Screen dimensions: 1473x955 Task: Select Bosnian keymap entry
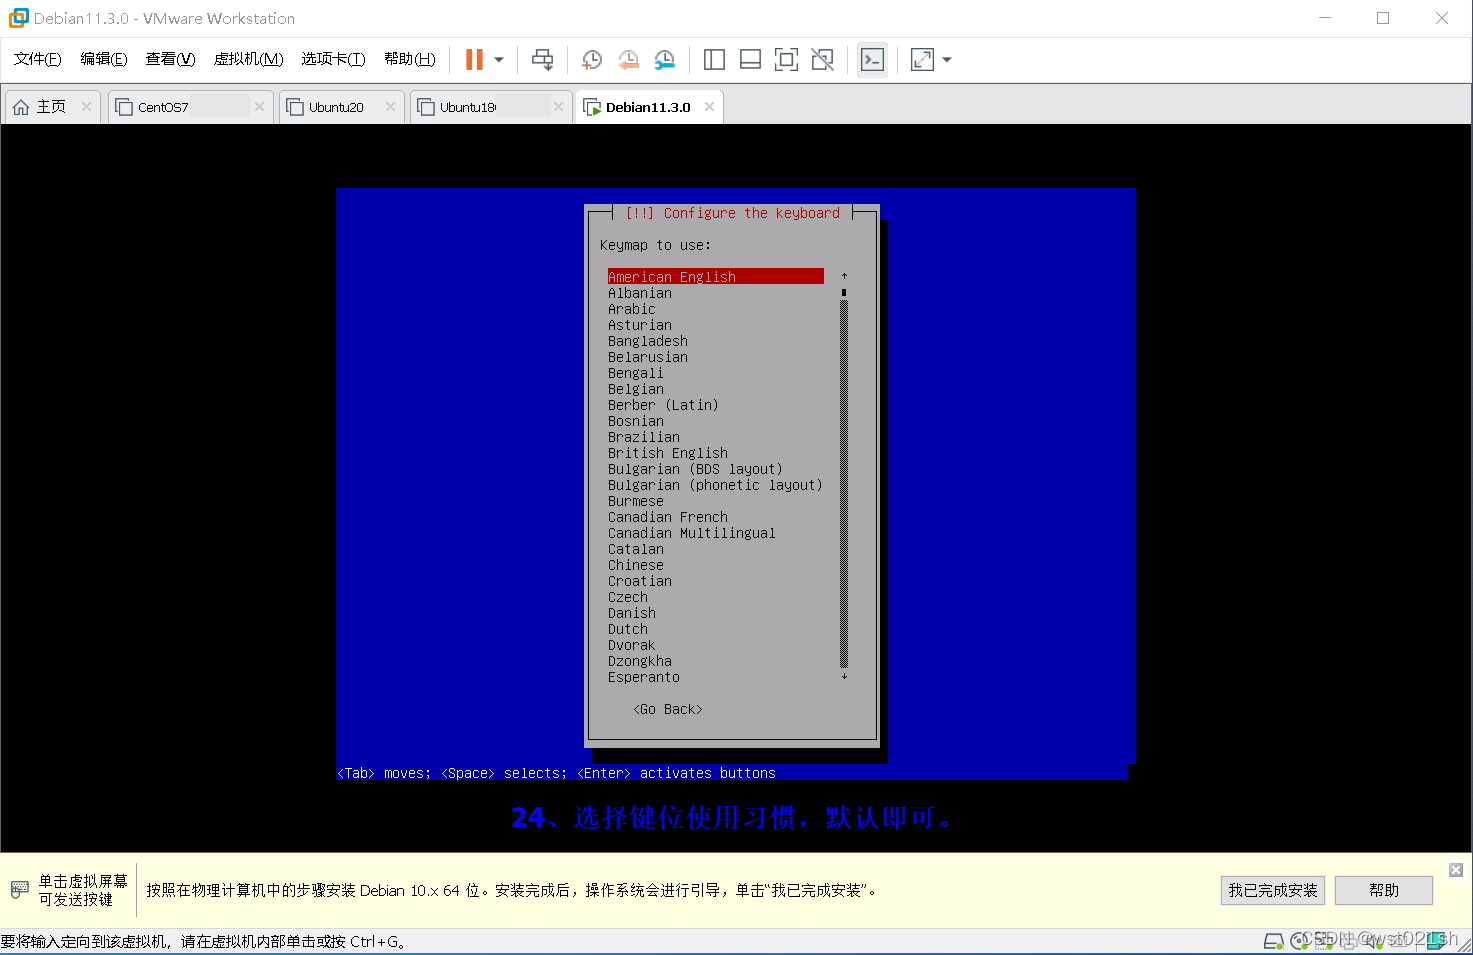[636, 421]
